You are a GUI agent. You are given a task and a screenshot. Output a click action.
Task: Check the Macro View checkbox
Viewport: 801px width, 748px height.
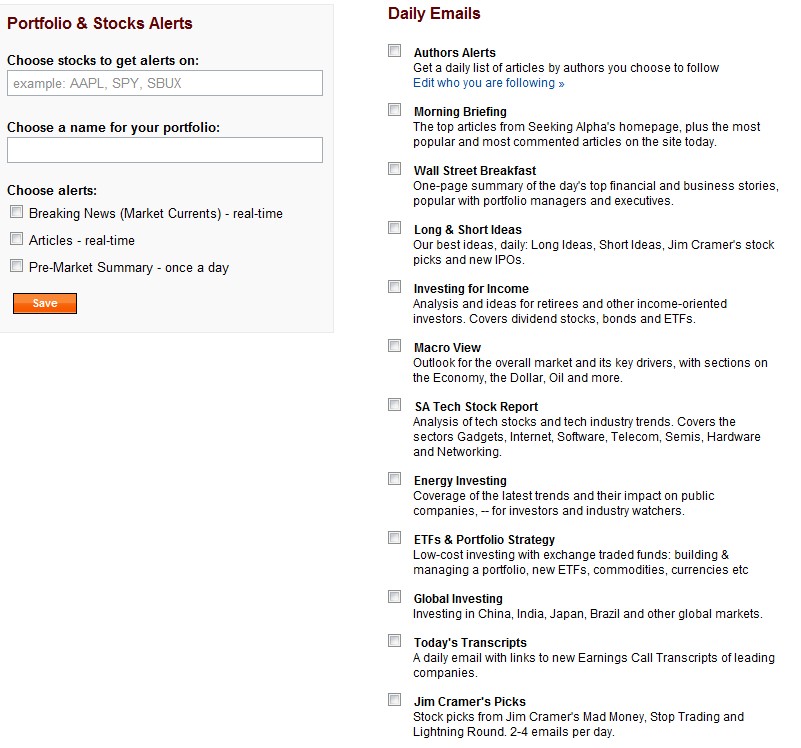point(395,346)
